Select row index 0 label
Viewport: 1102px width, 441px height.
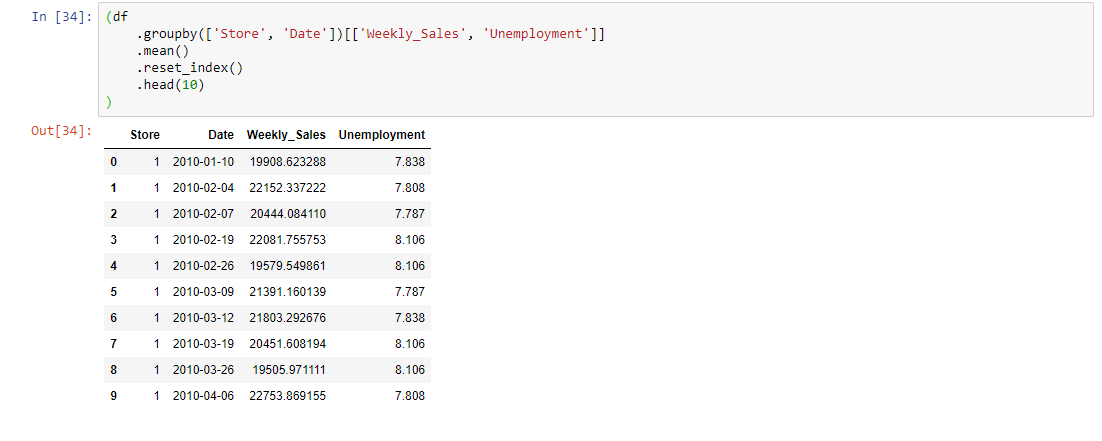click(x=114, y=162)
